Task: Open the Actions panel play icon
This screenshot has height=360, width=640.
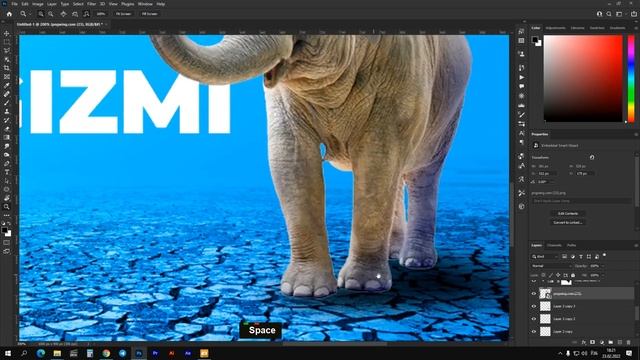Action: (521, 77)
